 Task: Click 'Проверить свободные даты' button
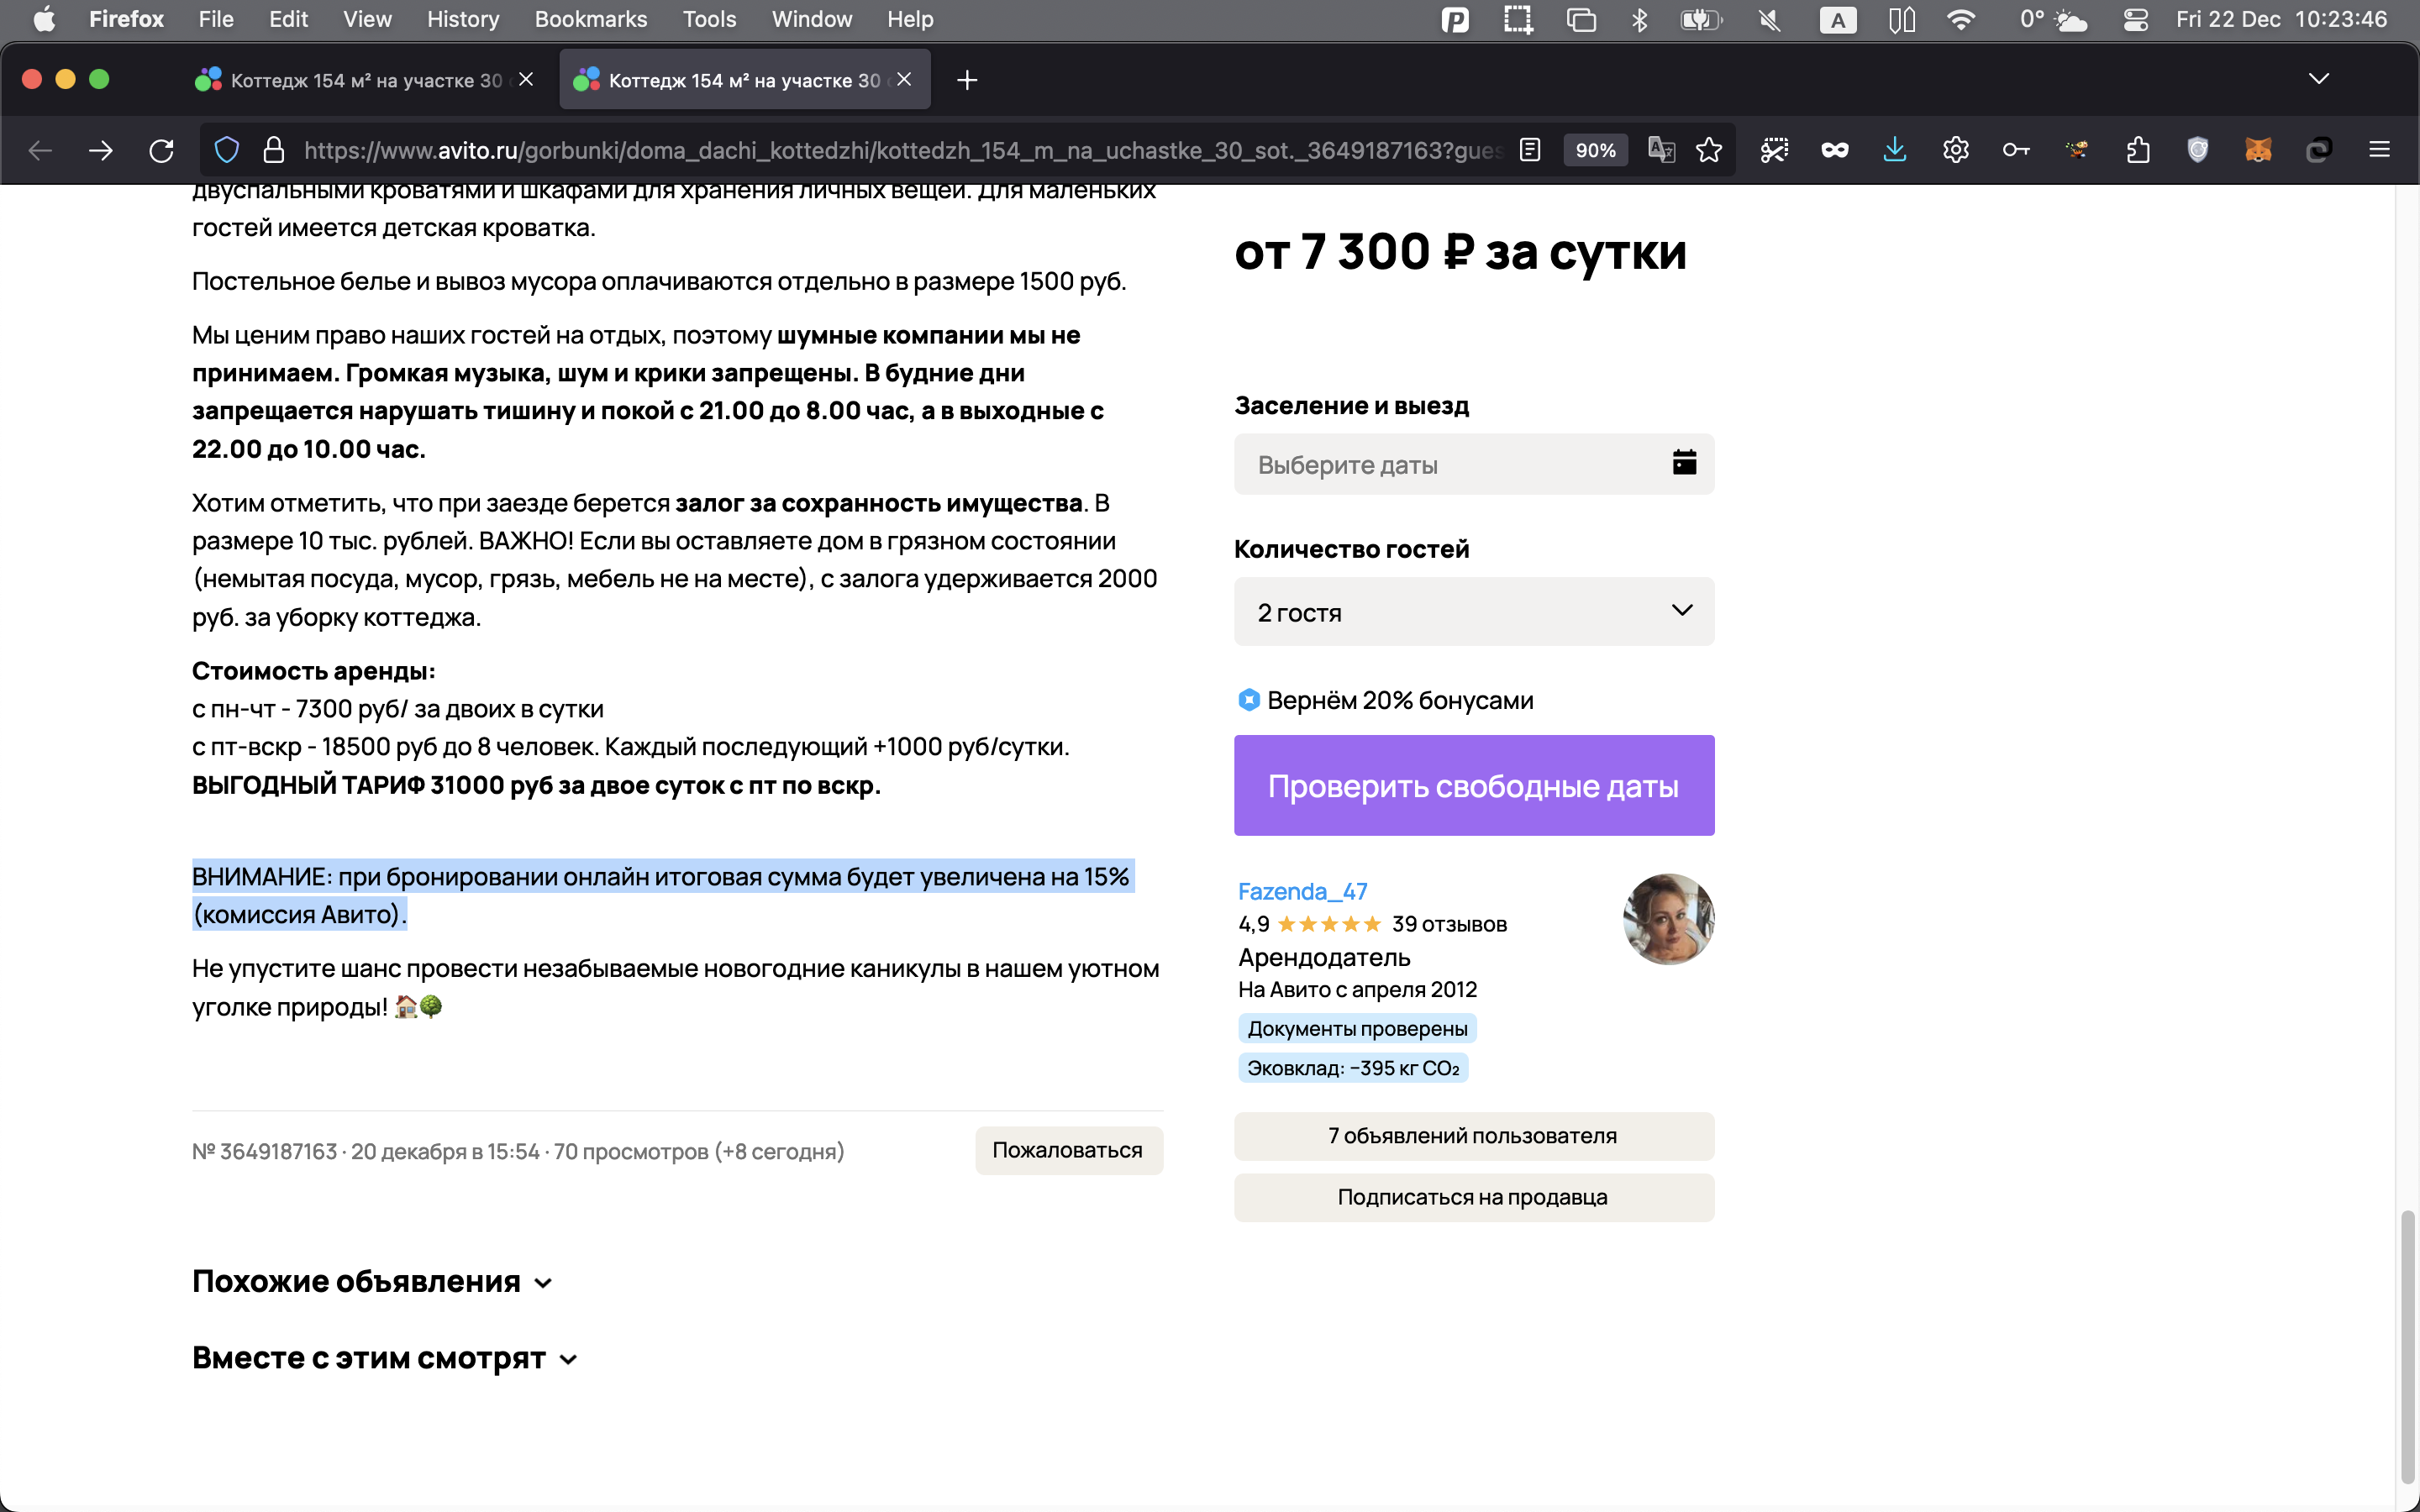(x=1473, y=785)
